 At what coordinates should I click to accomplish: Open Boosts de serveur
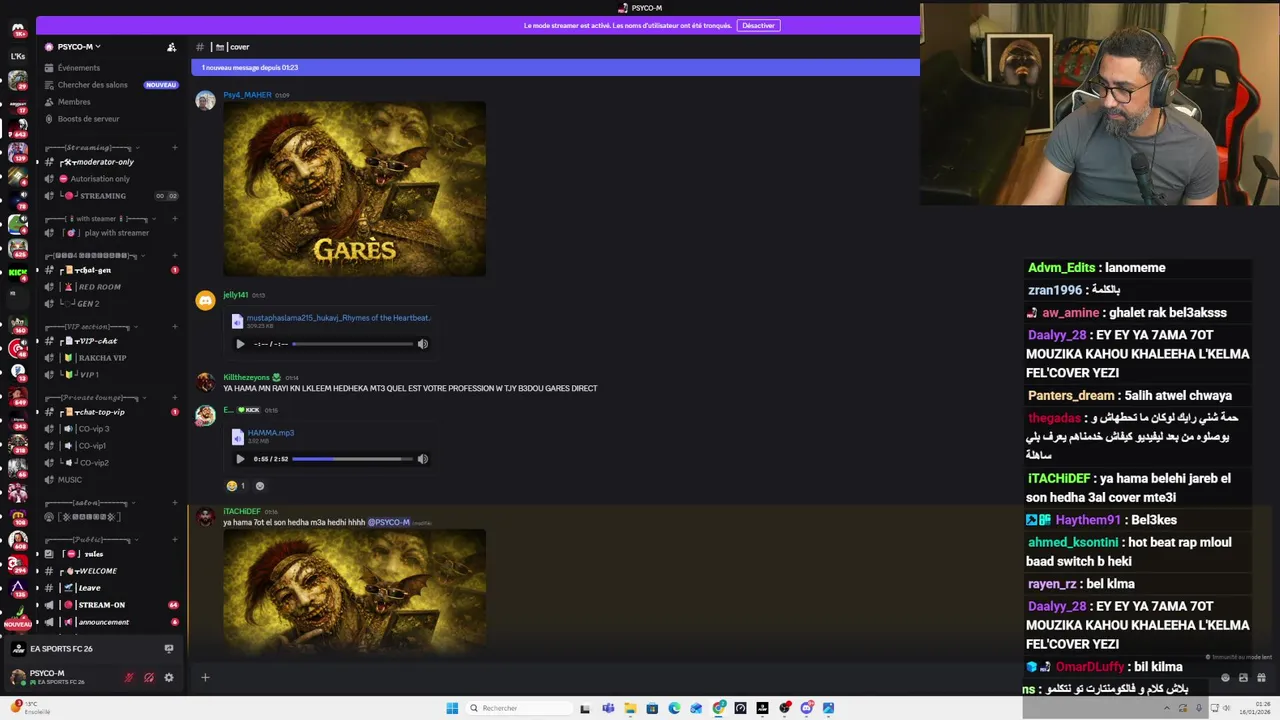88,119
